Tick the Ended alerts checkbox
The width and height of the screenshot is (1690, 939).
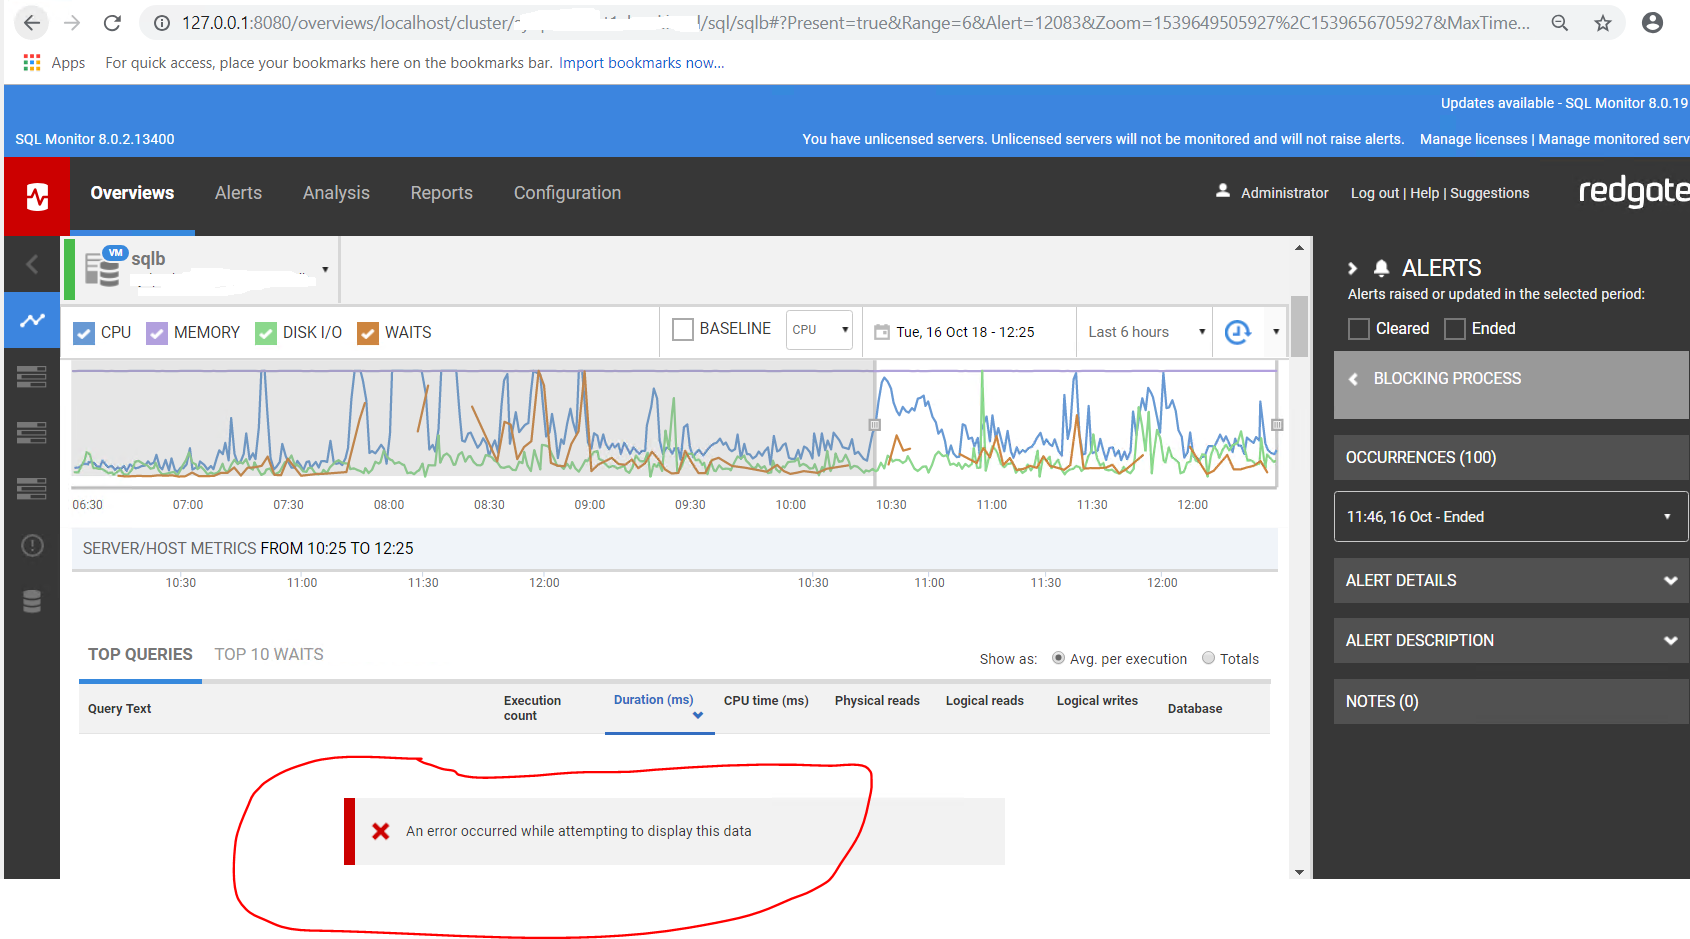point(1455,329)
